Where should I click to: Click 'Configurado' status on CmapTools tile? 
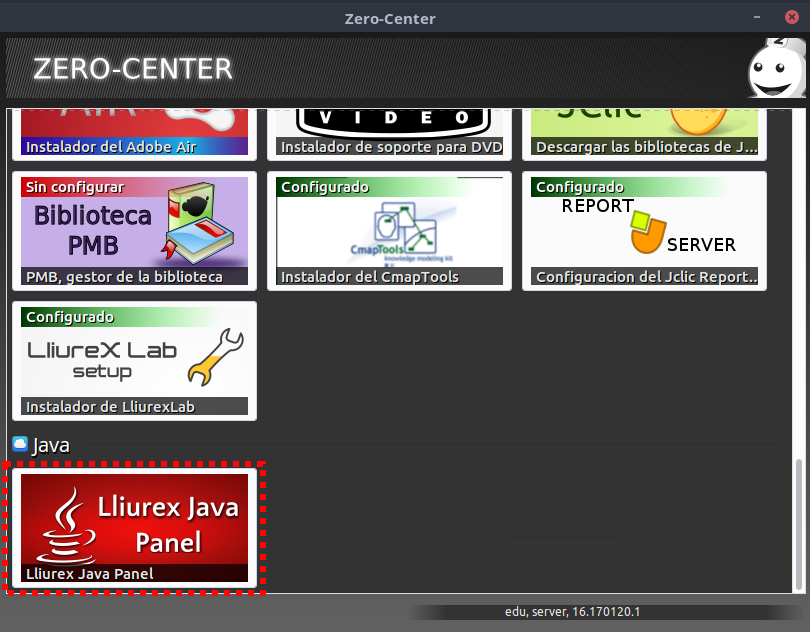(x=325, y=187)
